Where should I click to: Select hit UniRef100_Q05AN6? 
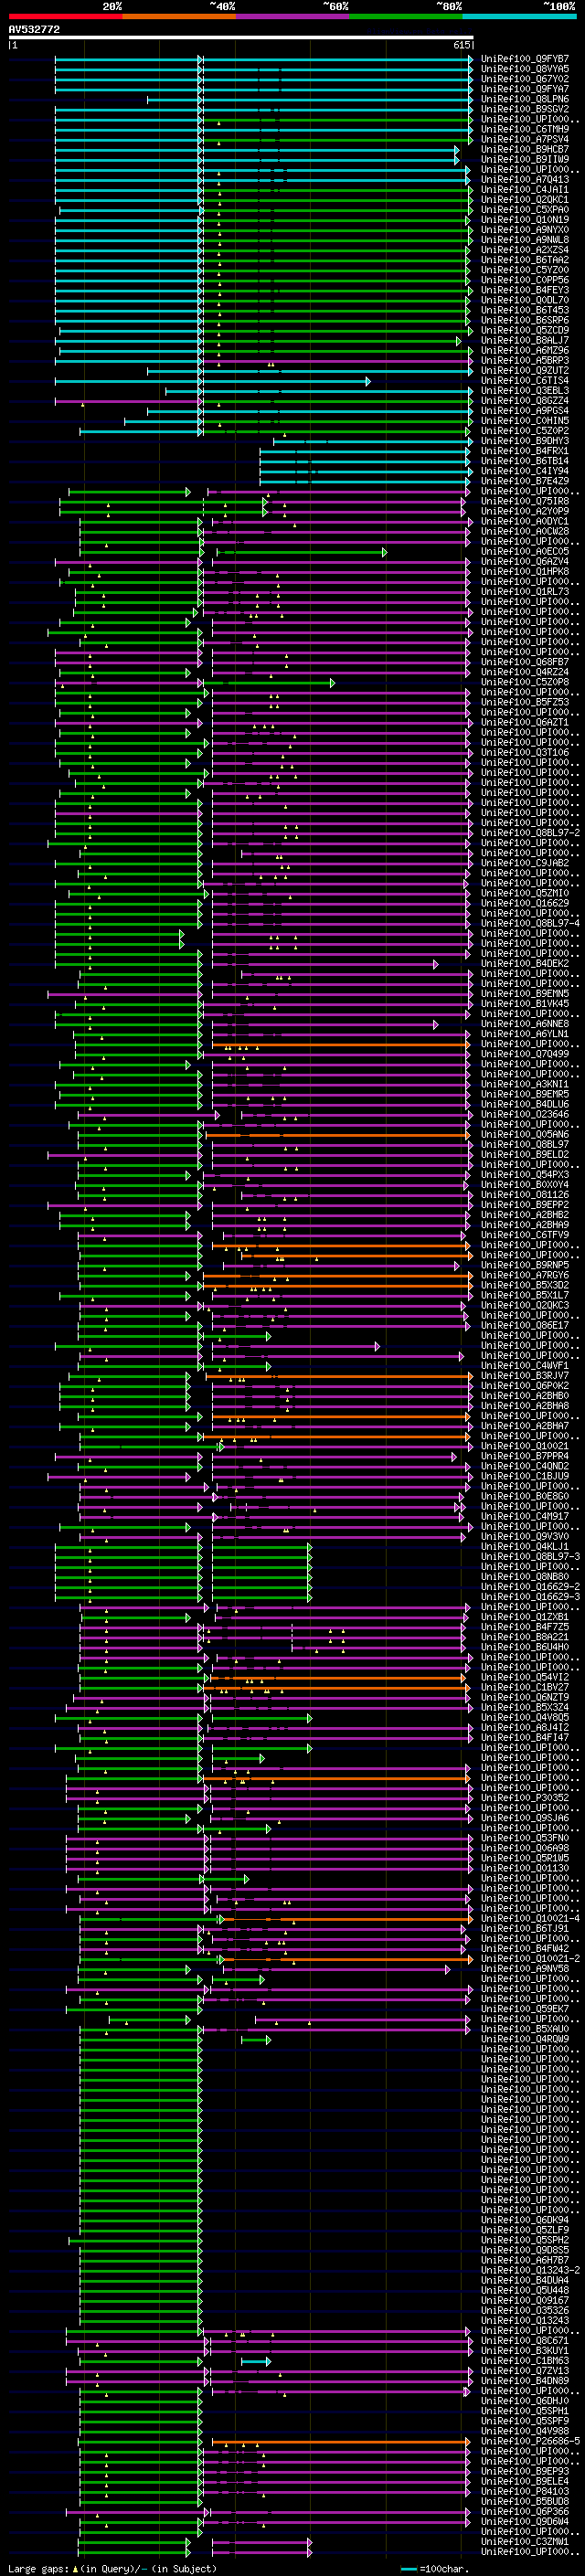(525, 1135)
